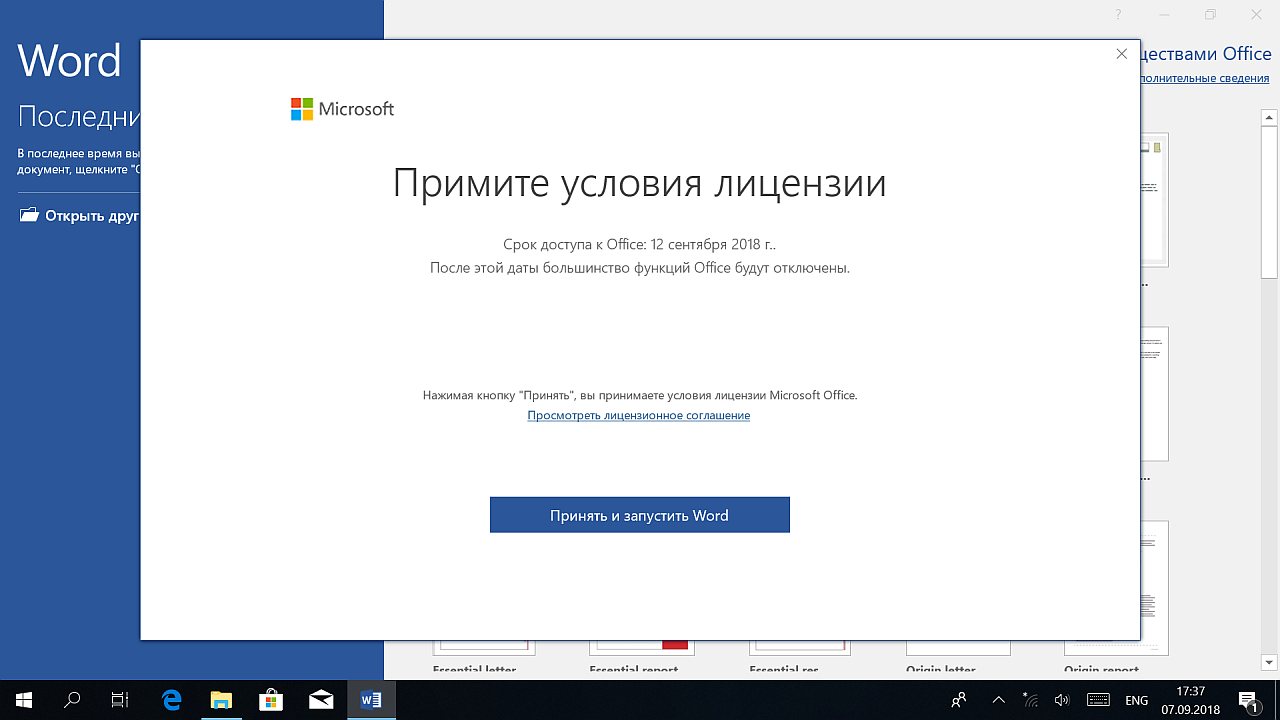Click the Принять и запустить Word button
Screen dimensions: 1280x720
pyautogui.click(x=640, y=515)
